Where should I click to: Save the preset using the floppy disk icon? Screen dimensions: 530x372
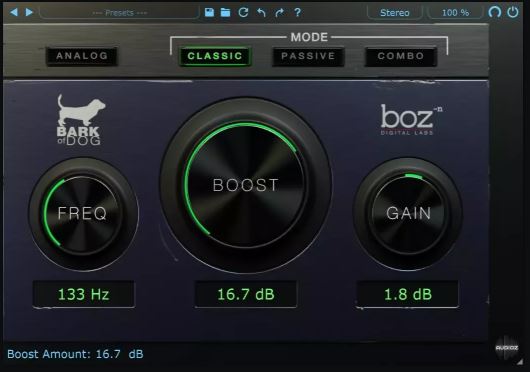coord(209,13)
